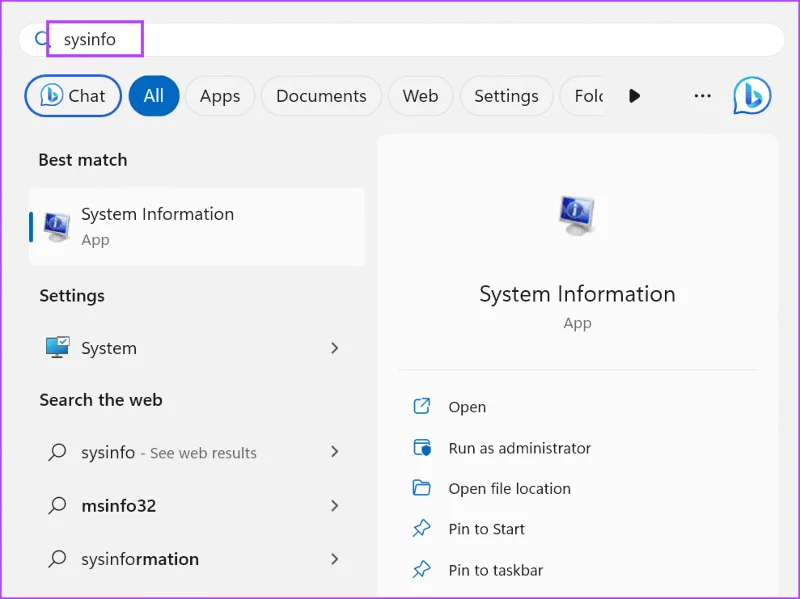Click System Information icon in best match
800x599 pixels.
pos(57,227)
